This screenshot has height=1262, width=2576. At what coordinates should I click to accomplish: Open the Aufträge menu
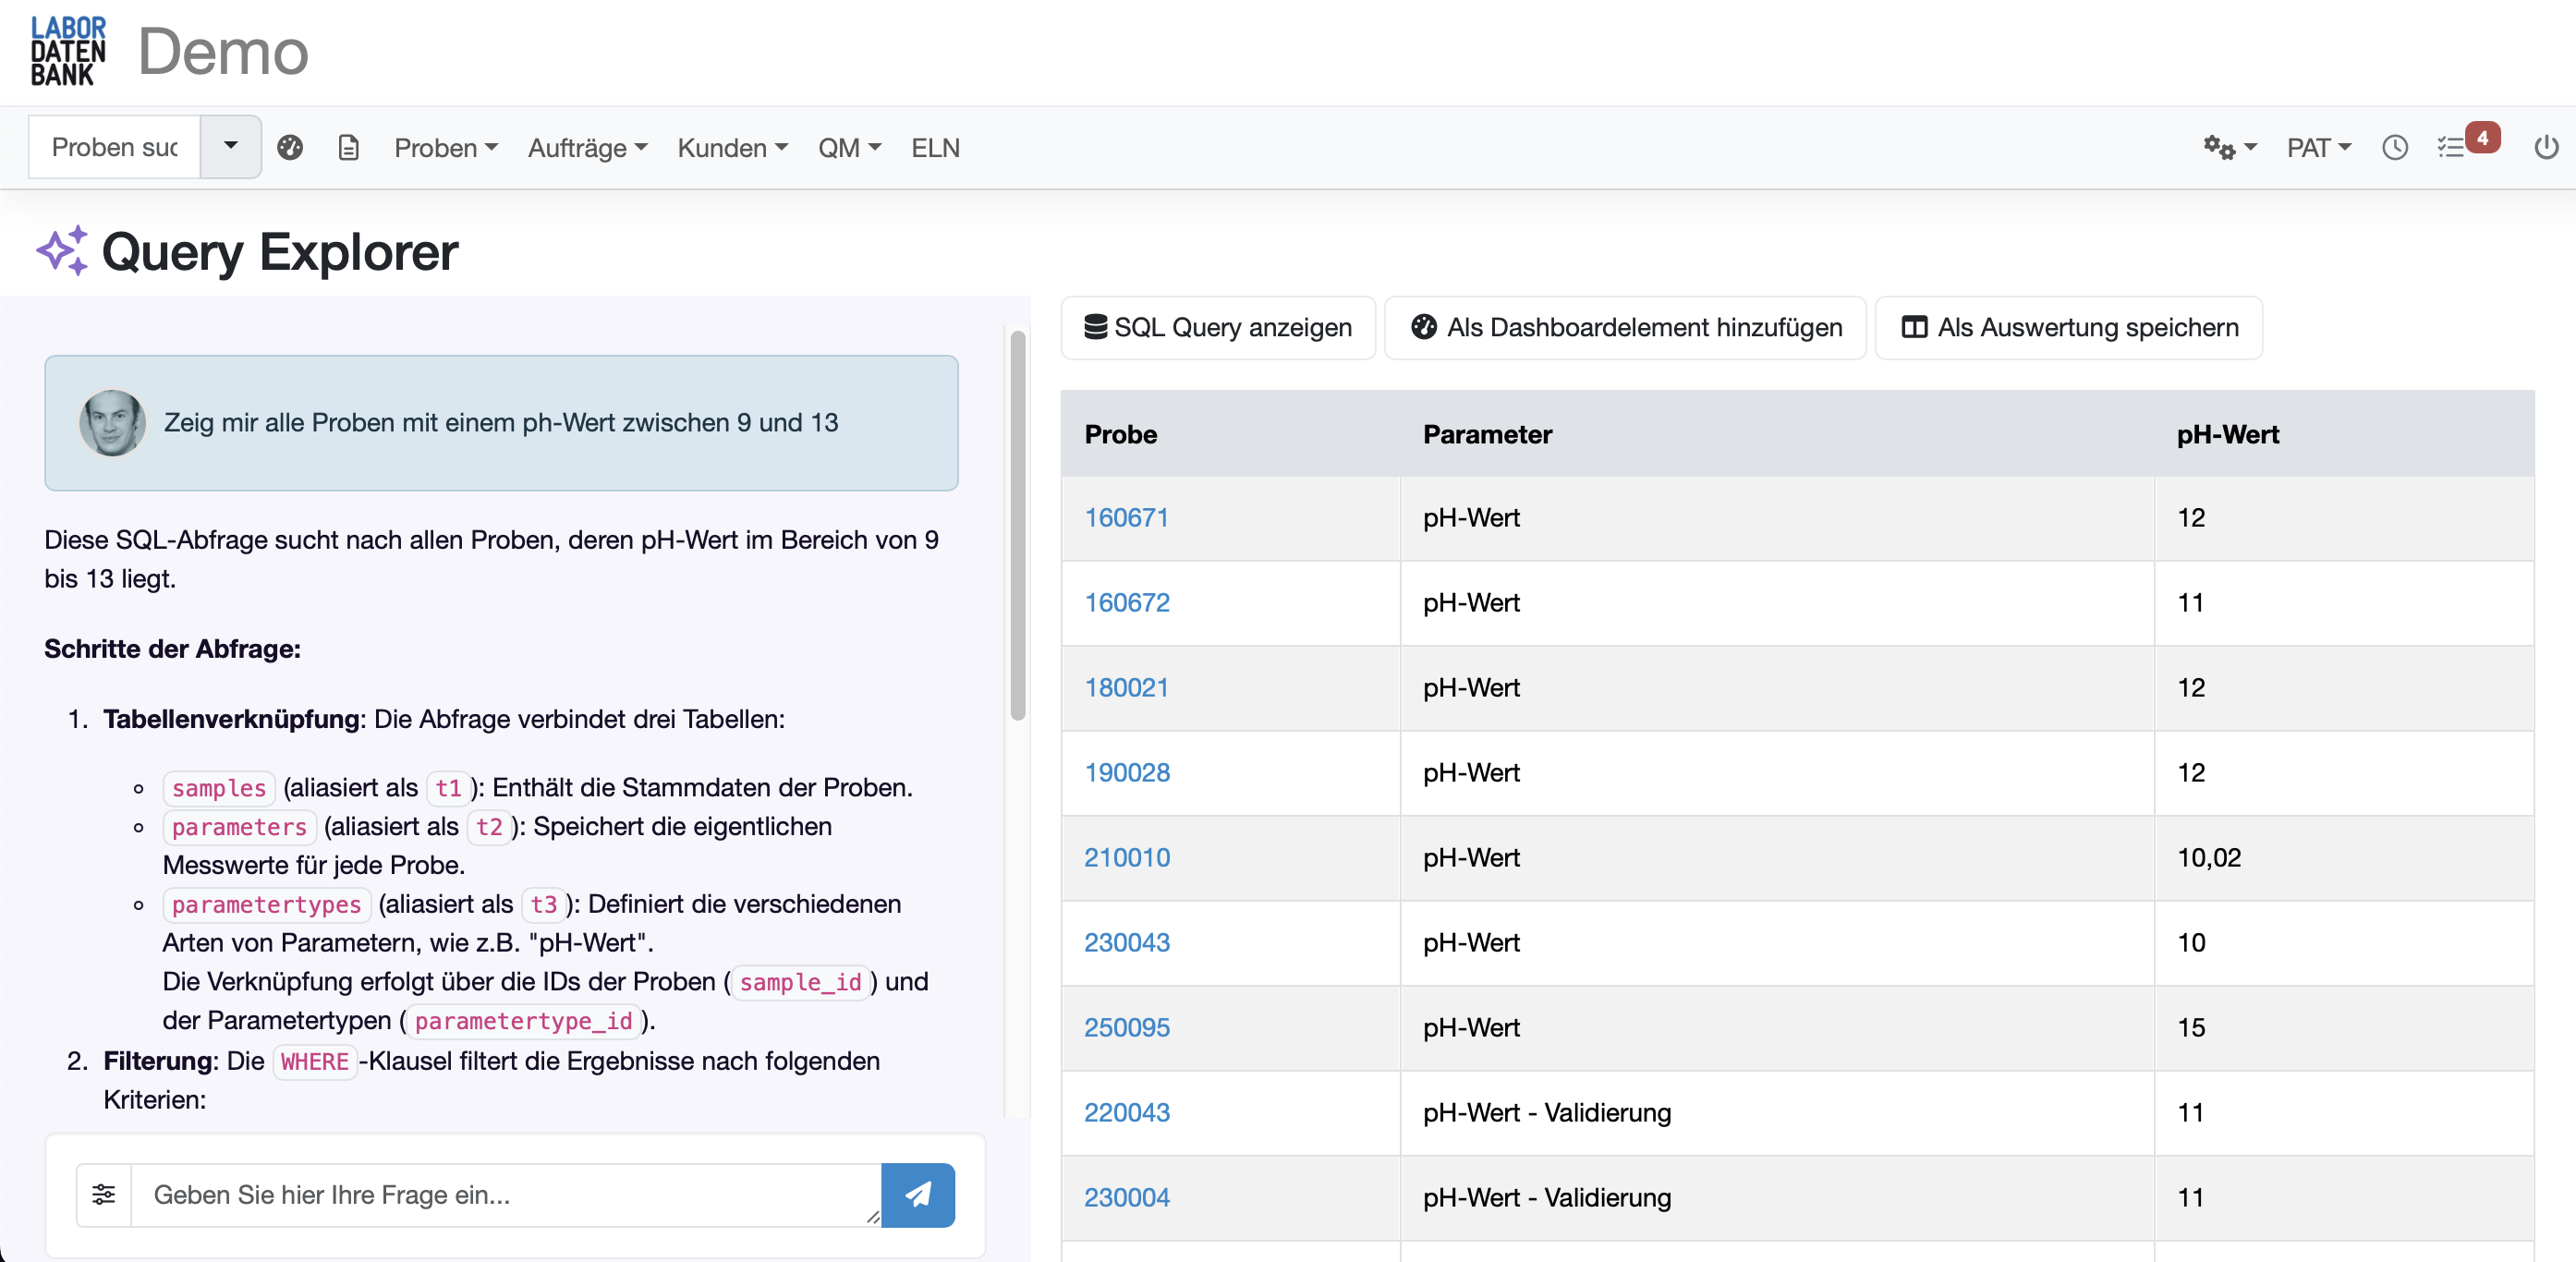587,148
